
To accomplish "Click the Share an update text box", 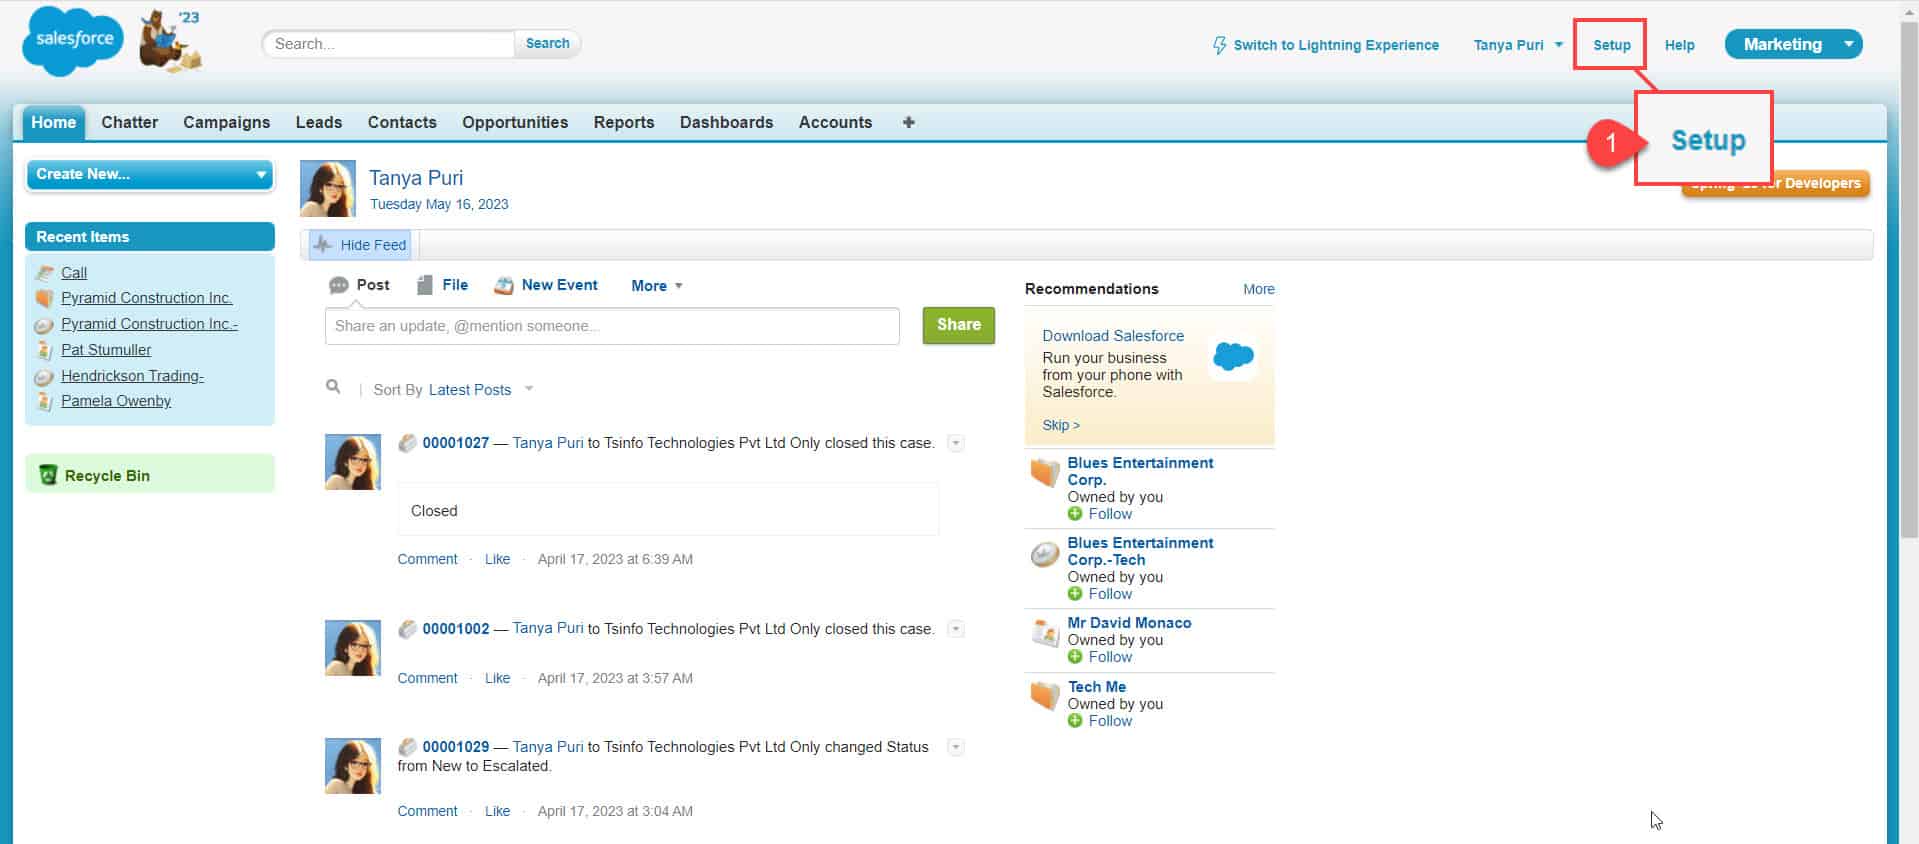I will [x=612, y=326].
